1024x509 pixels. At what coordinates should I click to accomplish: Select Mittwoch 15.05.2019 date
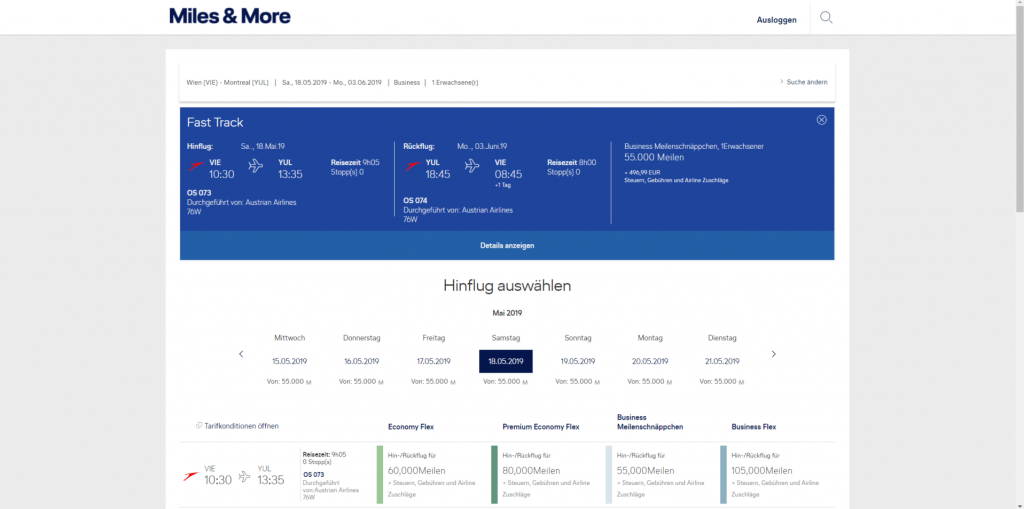289,361
